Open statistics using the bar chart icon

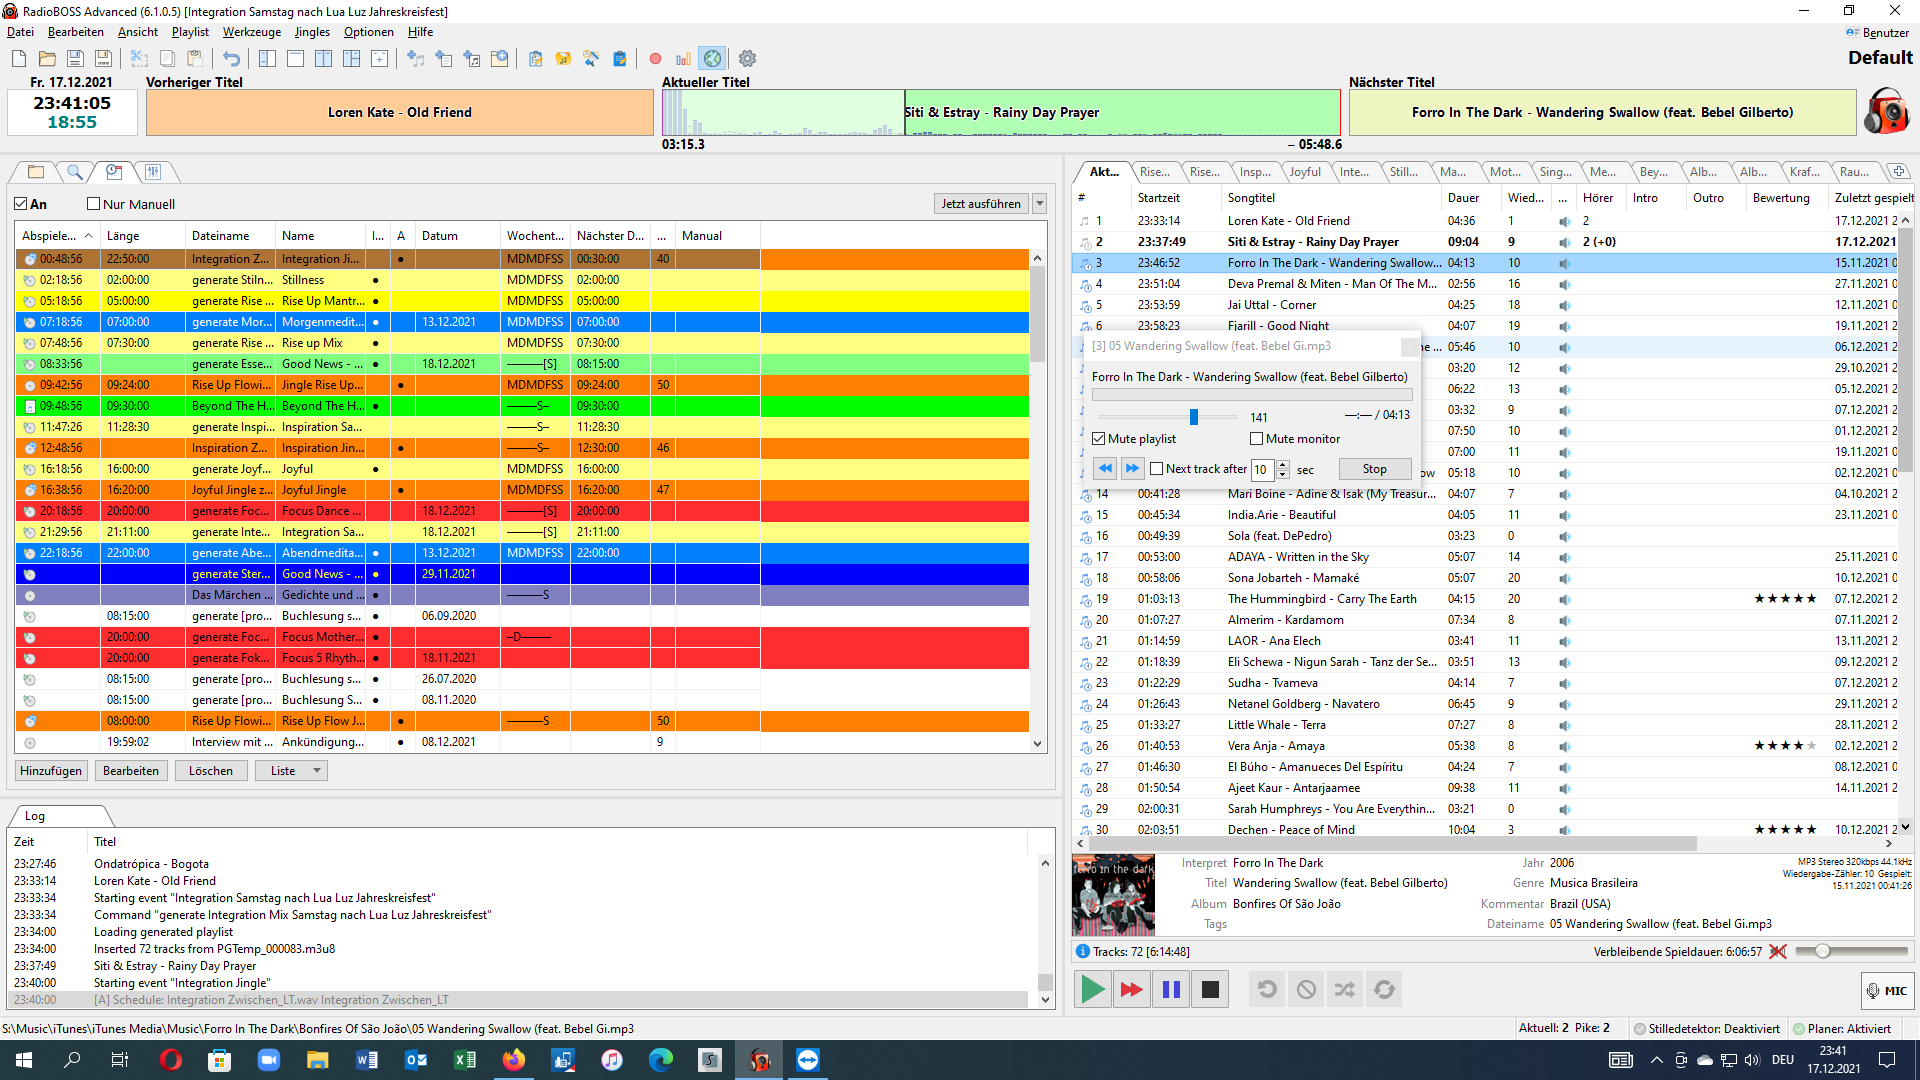coord(683,59)
